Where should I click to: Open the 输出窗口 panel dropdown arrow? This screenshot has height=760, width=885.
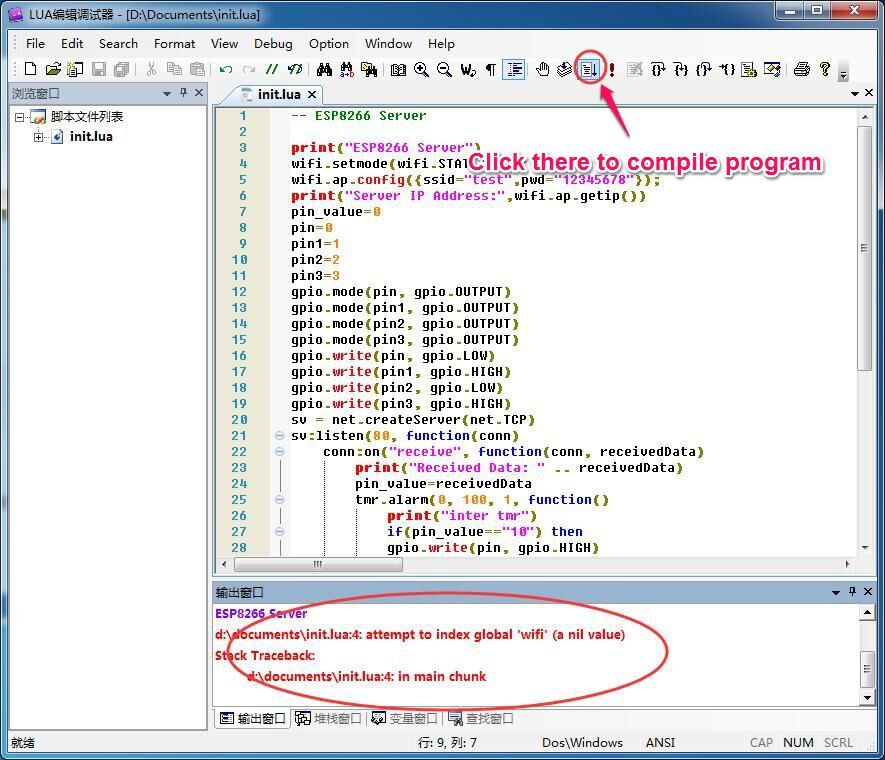(836, 592)
